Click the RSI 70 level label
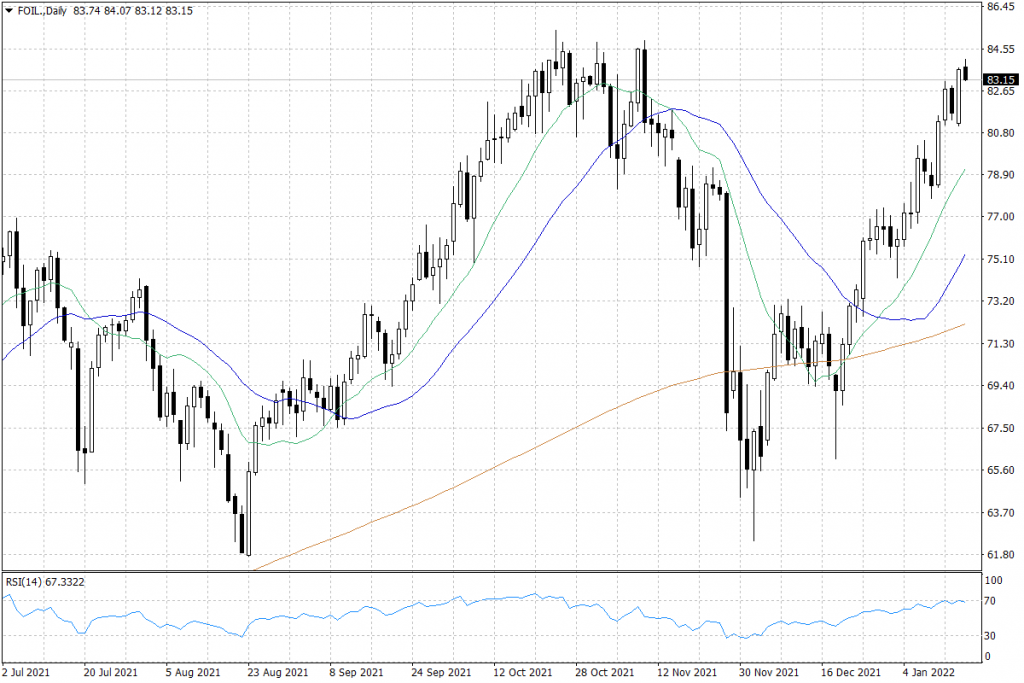The width and height of the screenshot is (1024, 683). point(991,602)
